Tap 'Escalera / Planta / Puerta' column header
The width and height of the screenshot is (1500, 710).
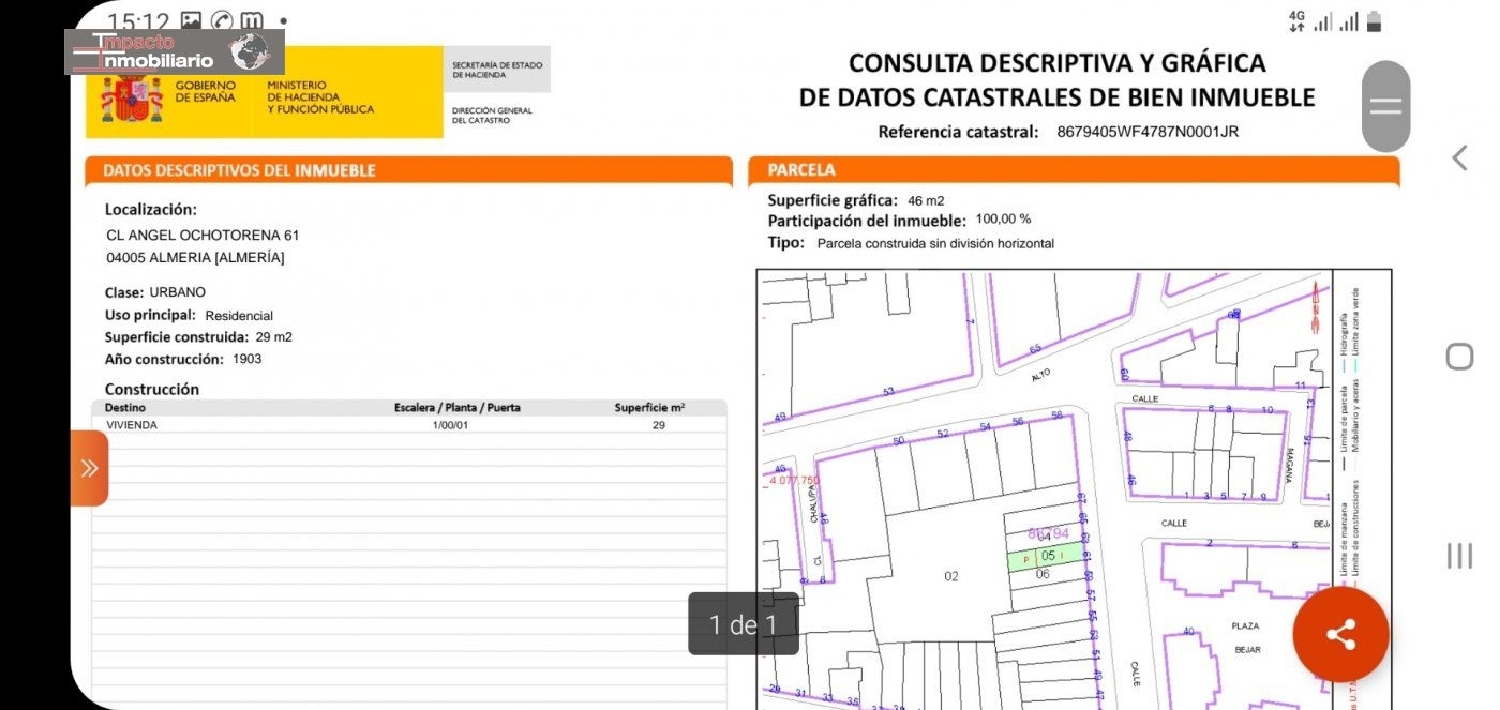pos(457,408)
